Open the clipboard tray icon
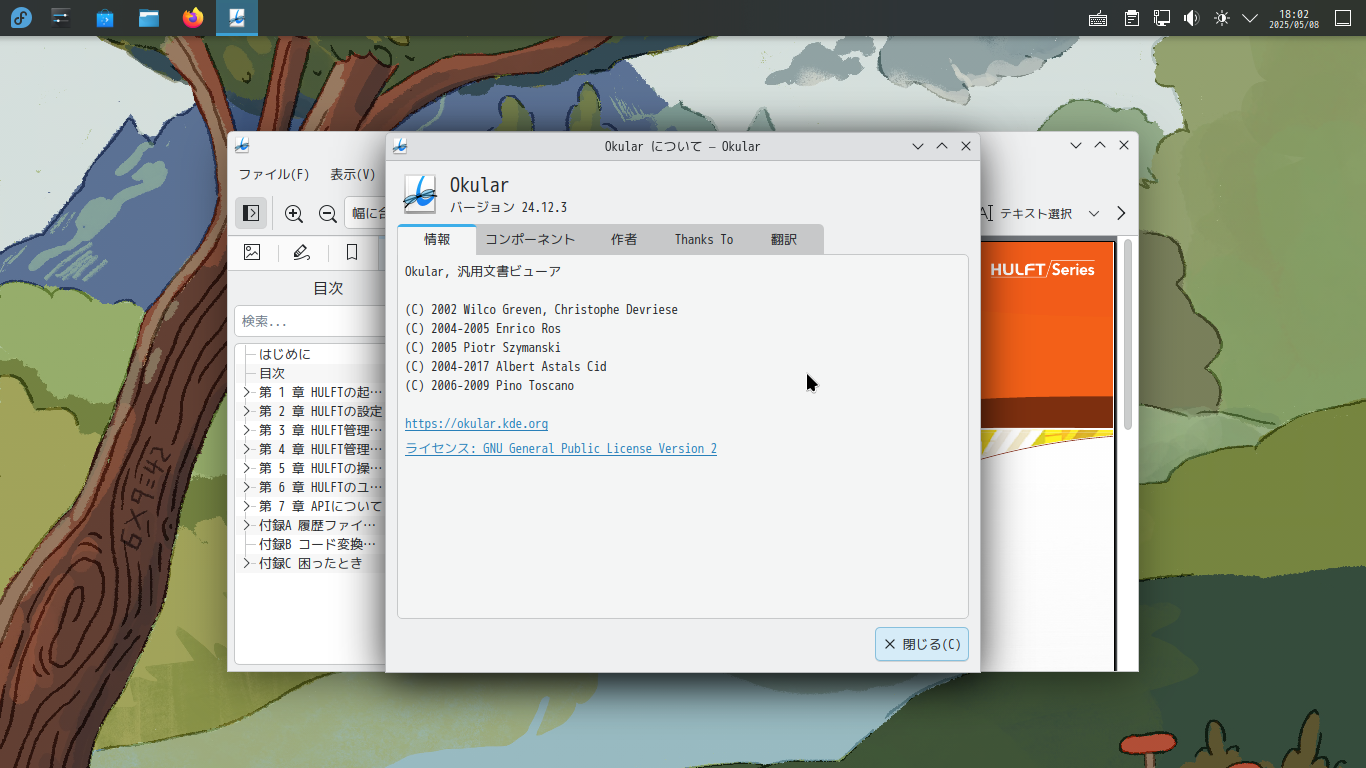The height and width of the screenshot is (768, 1366). (x=1131, y=18)
